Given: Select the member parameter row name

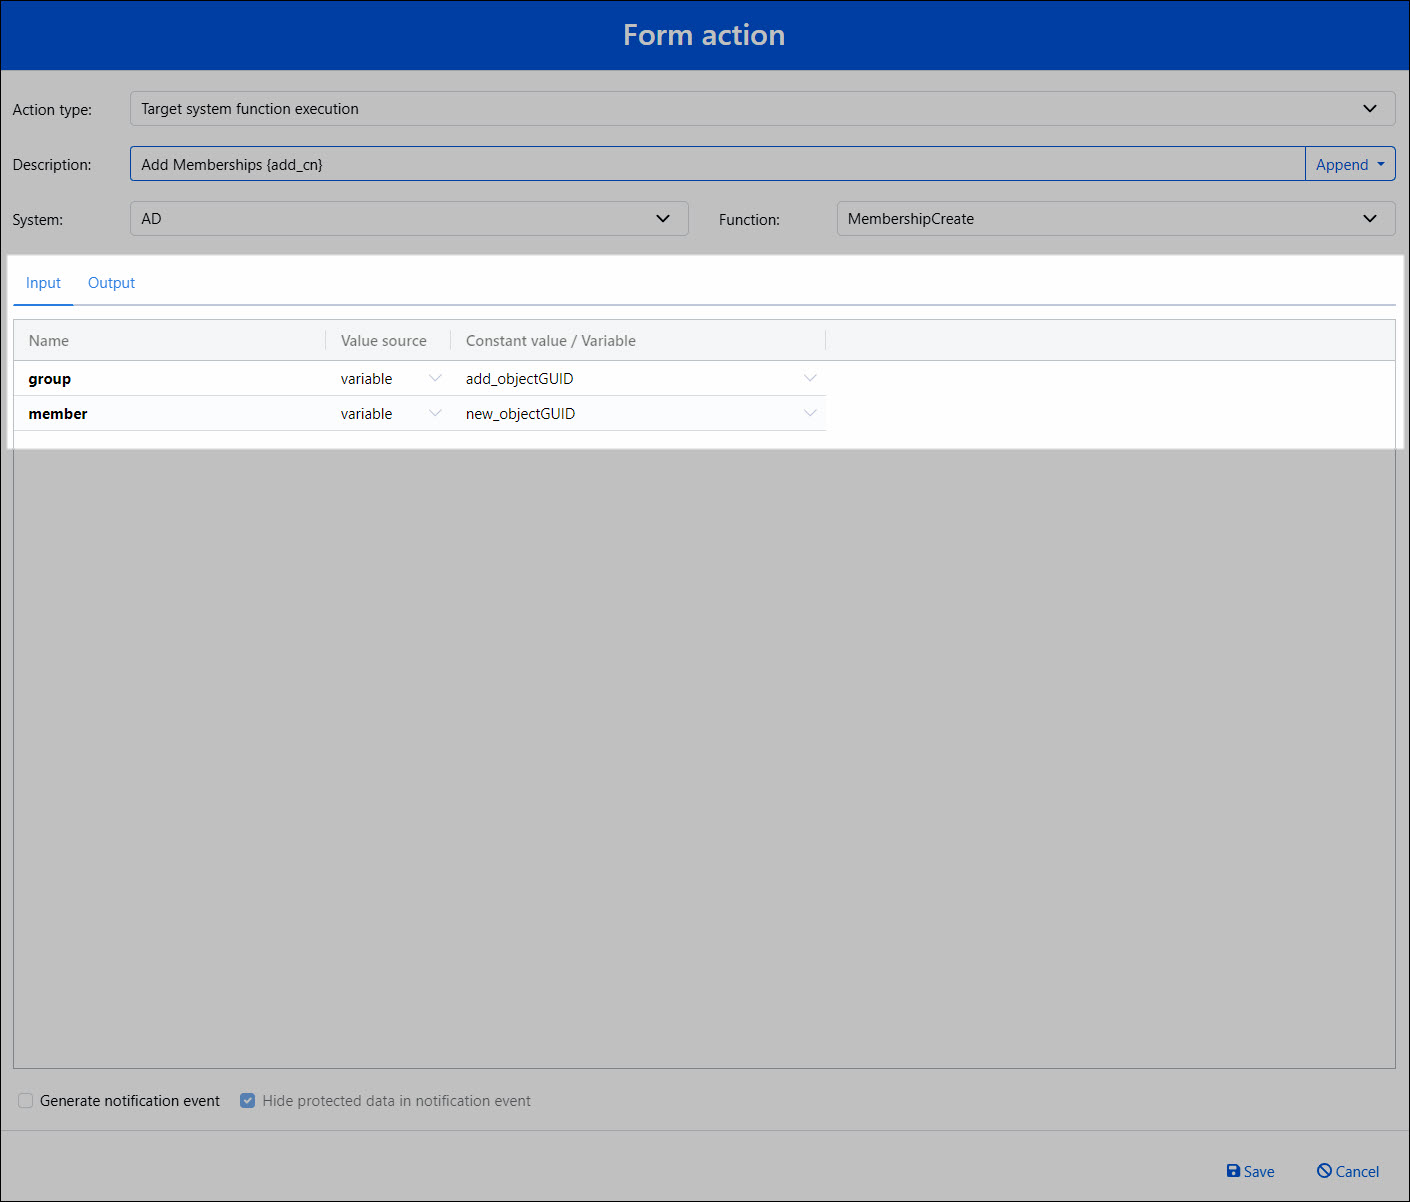Looking at the screenshot, I should 58,414.
